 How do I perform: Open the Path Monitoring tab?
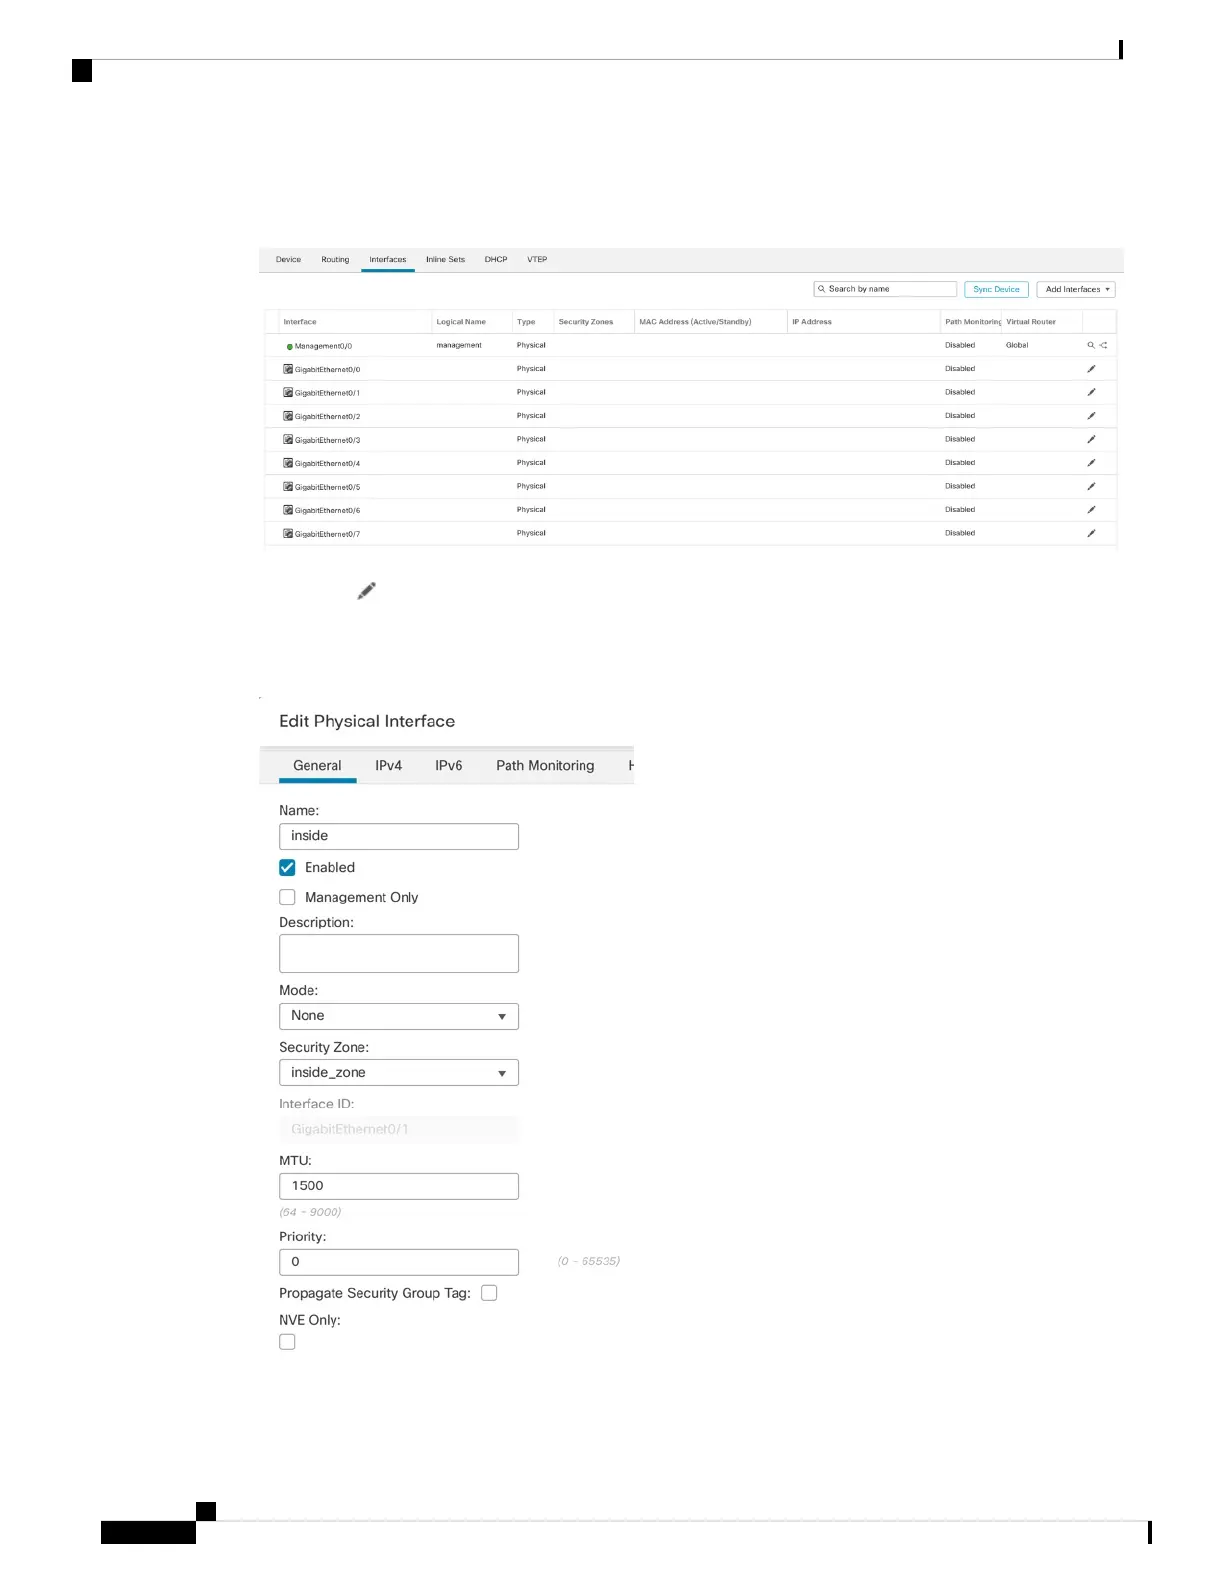point(545,765)
